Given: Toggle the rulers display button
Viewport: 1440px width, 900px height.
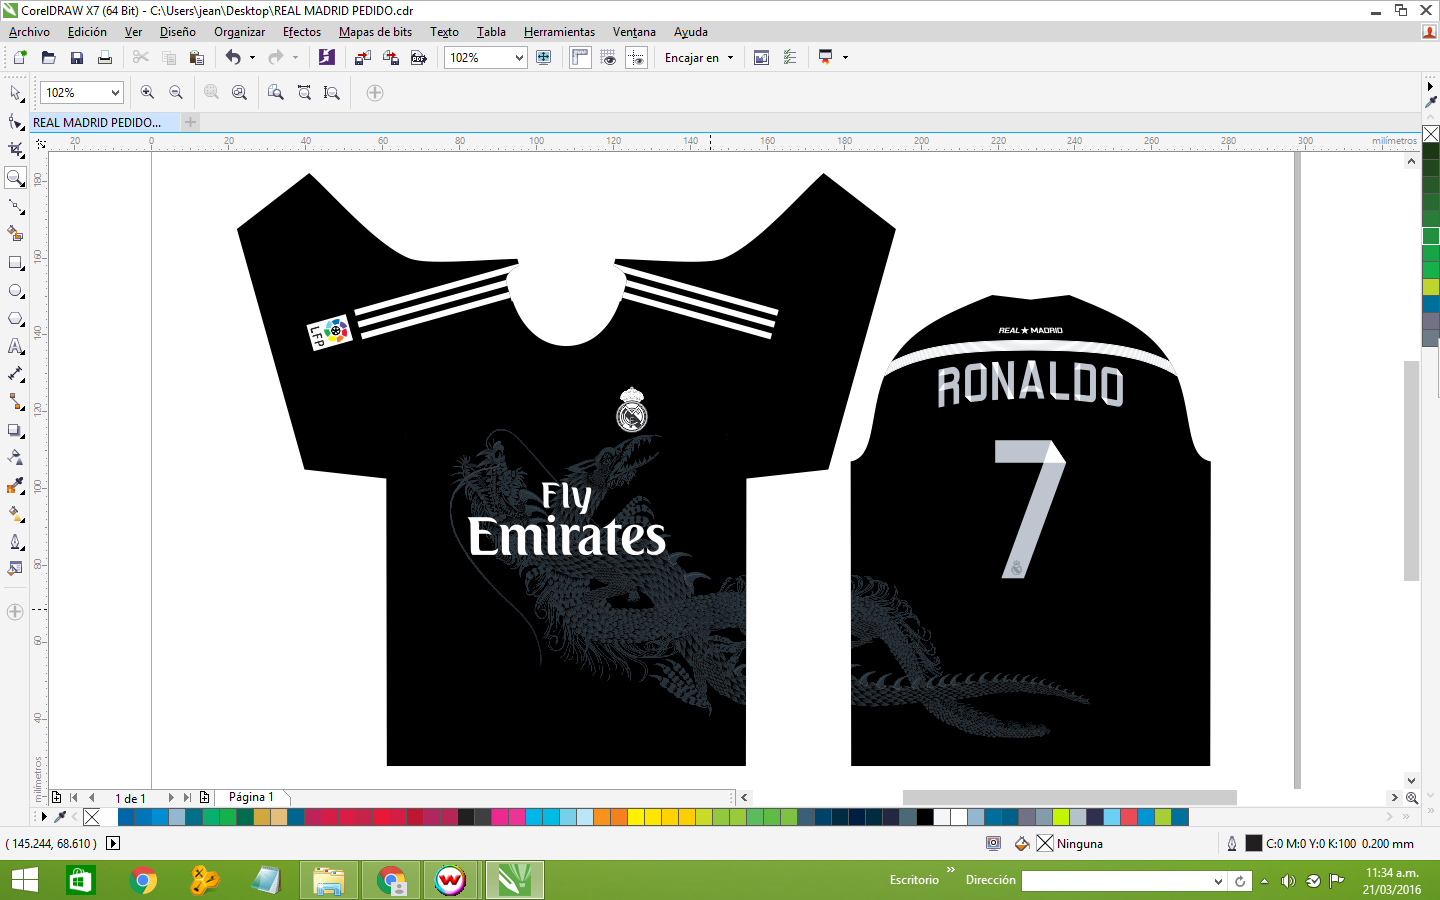Looking at the screenshot, I should tap(580, 58).
